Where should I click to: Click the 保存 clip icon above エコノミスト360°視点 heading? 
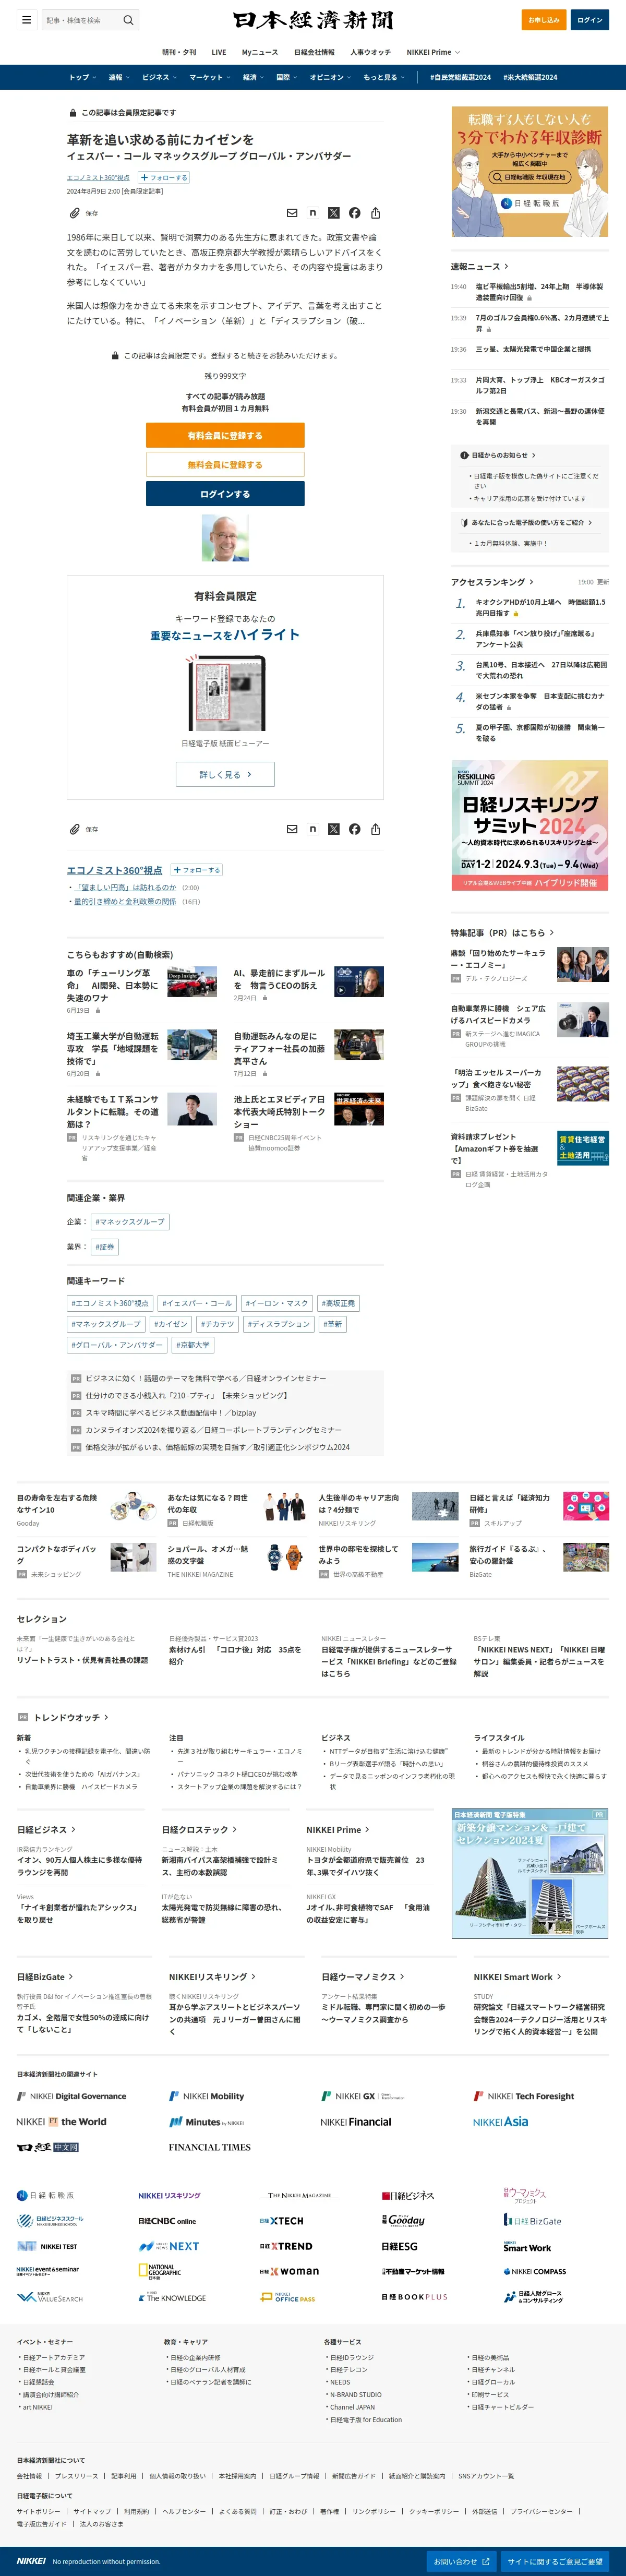[74, 829]
